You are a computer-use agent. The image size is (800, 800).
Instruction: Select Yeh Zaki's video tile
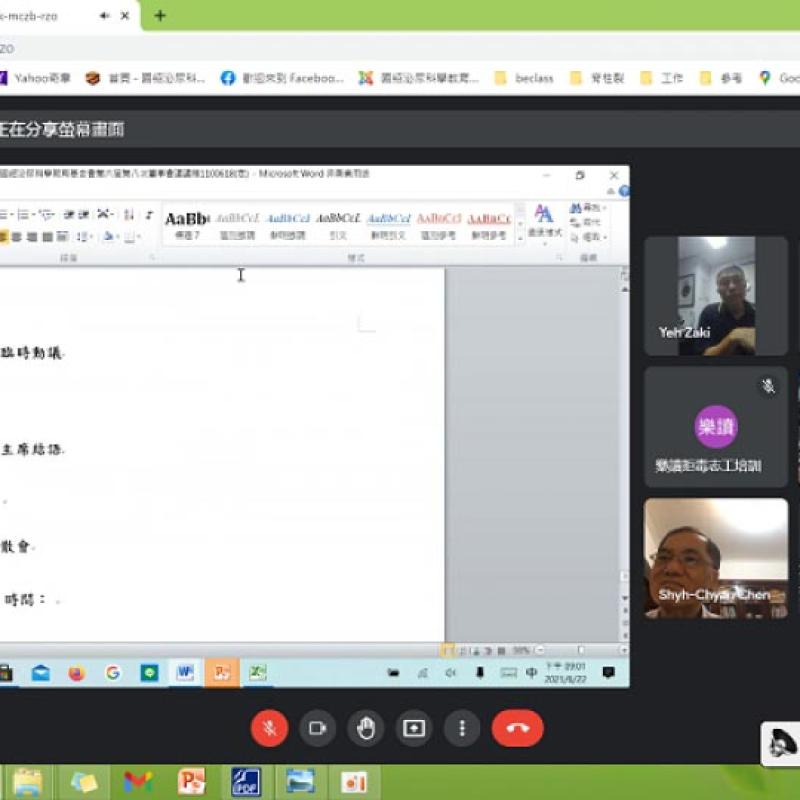click(716, 295)
